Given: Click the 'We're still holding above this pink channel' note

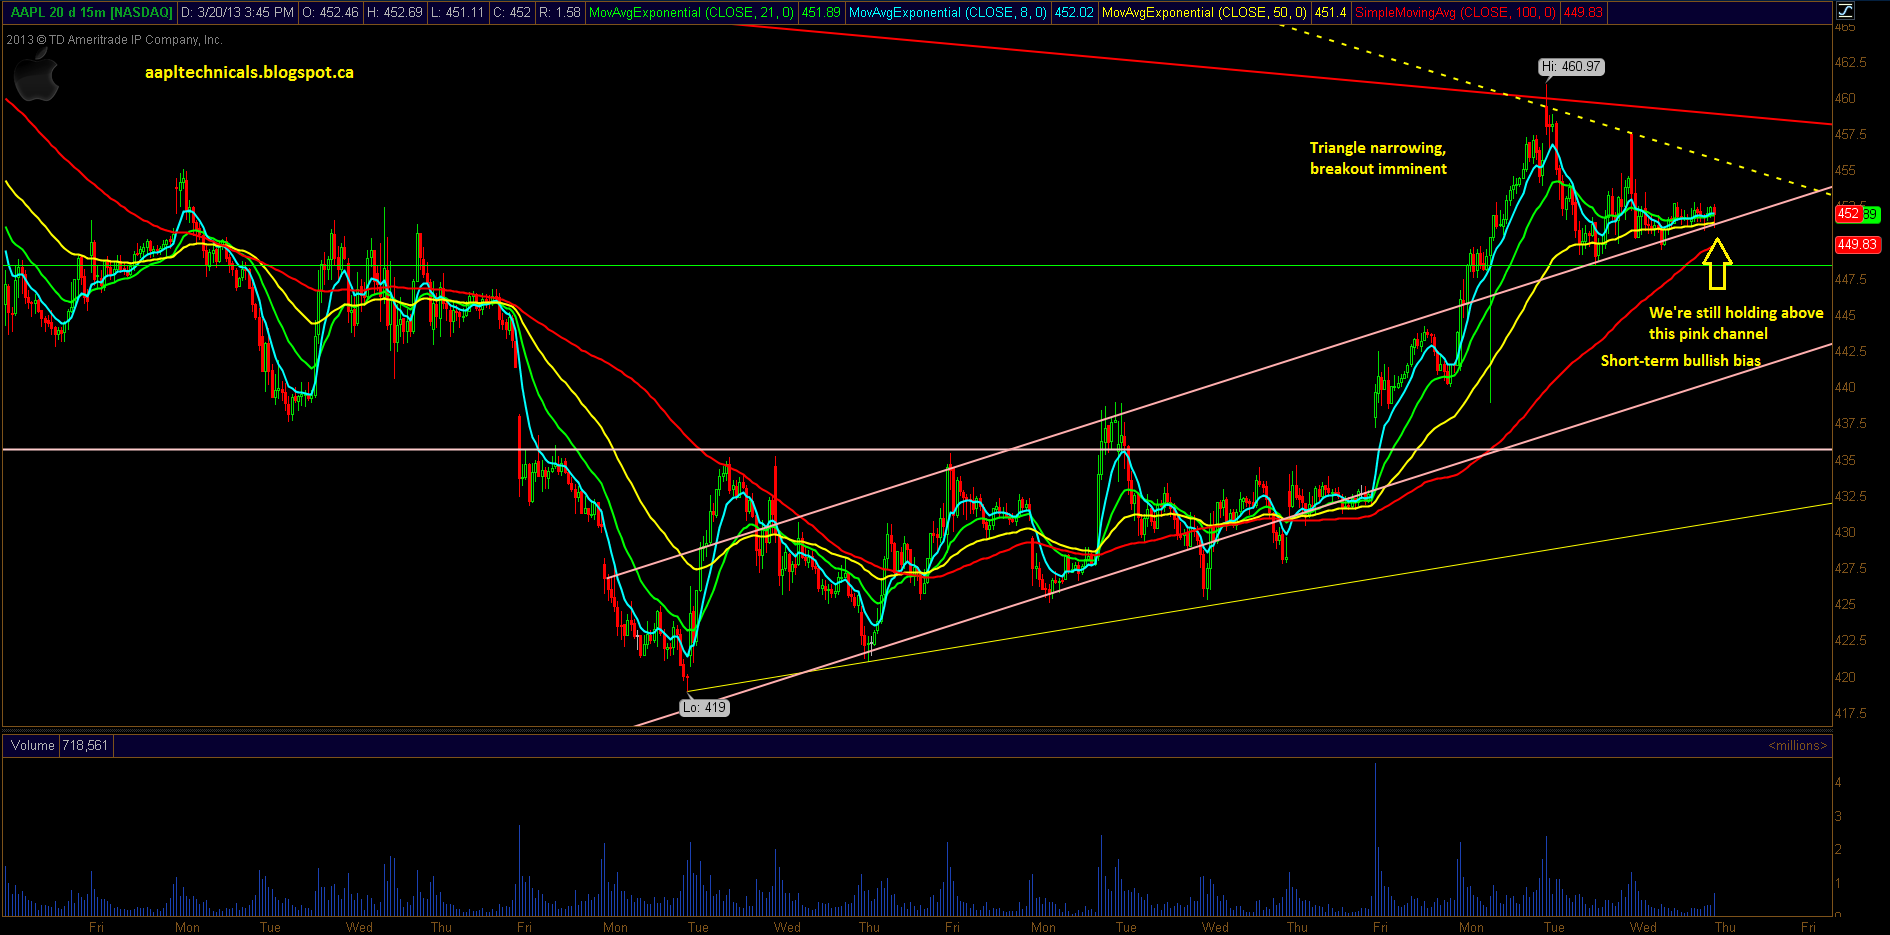Looking at the screenshot, I should (x=1736, y=323).
